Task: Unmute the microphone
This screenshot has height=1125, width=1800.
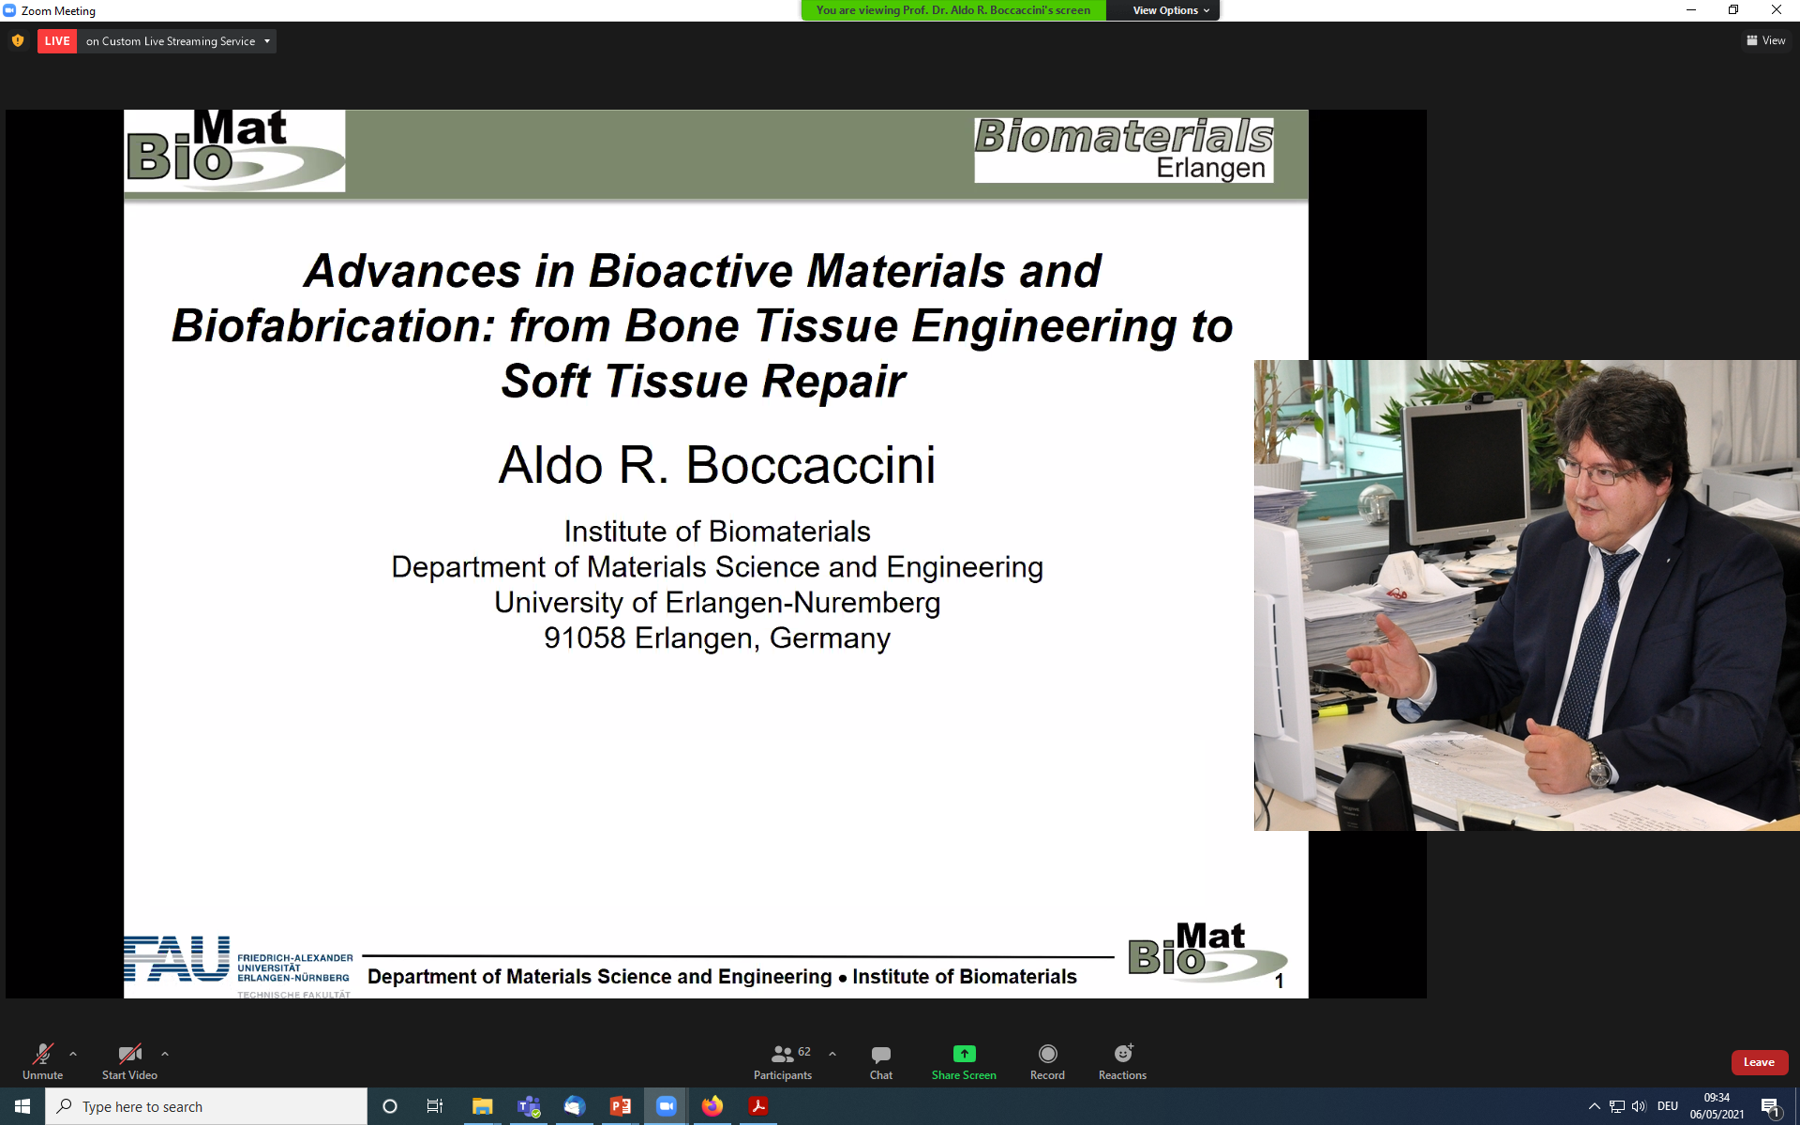Action: (42, 1061)
